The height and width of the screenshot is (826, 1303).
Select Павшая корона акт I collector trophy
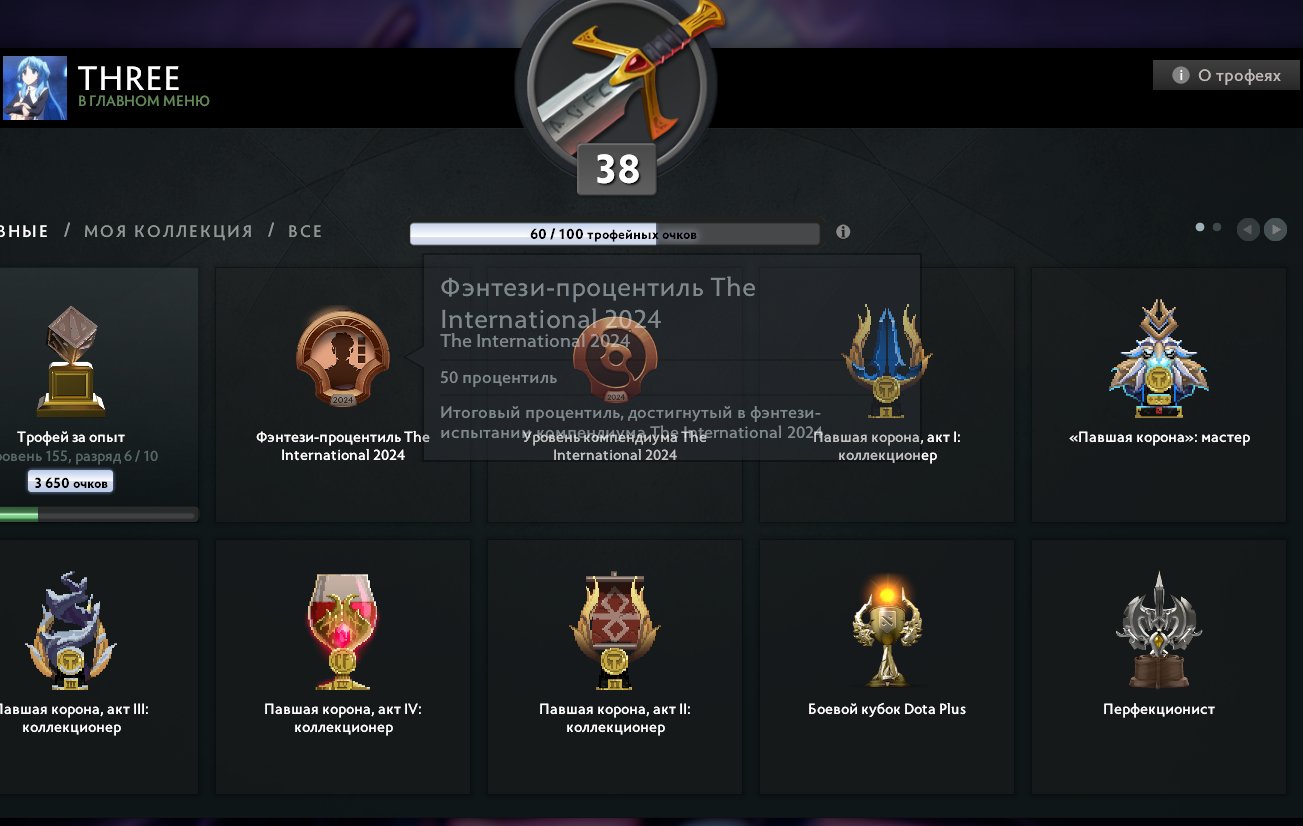coord(886,395)
